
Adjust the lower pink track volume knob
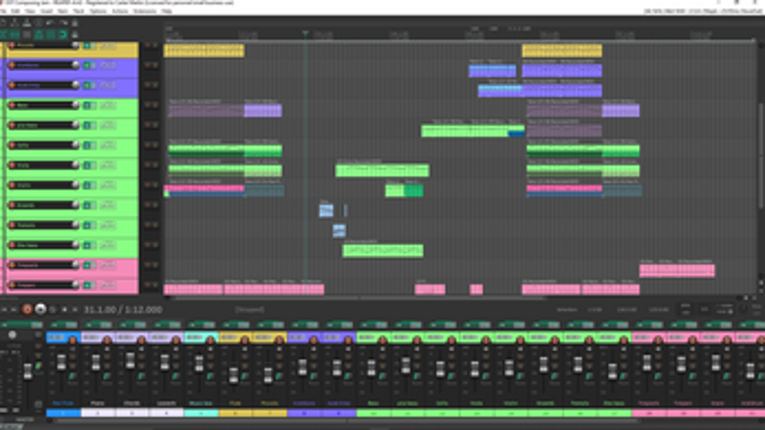75,286
